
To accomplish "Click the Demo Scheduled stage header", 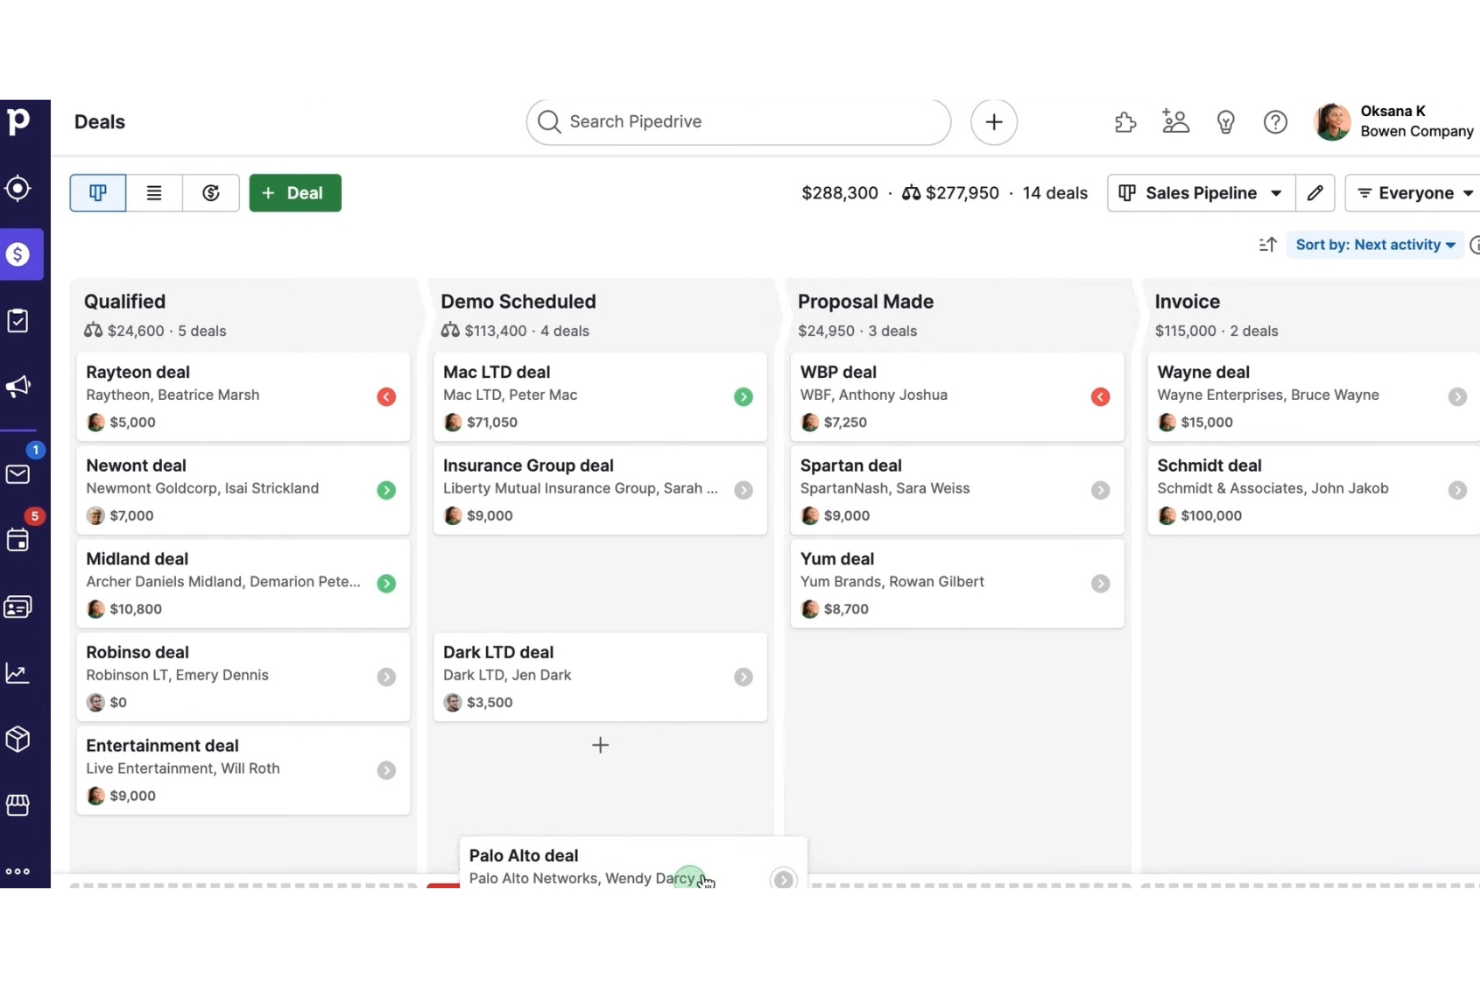I will [x=518, y=301].
